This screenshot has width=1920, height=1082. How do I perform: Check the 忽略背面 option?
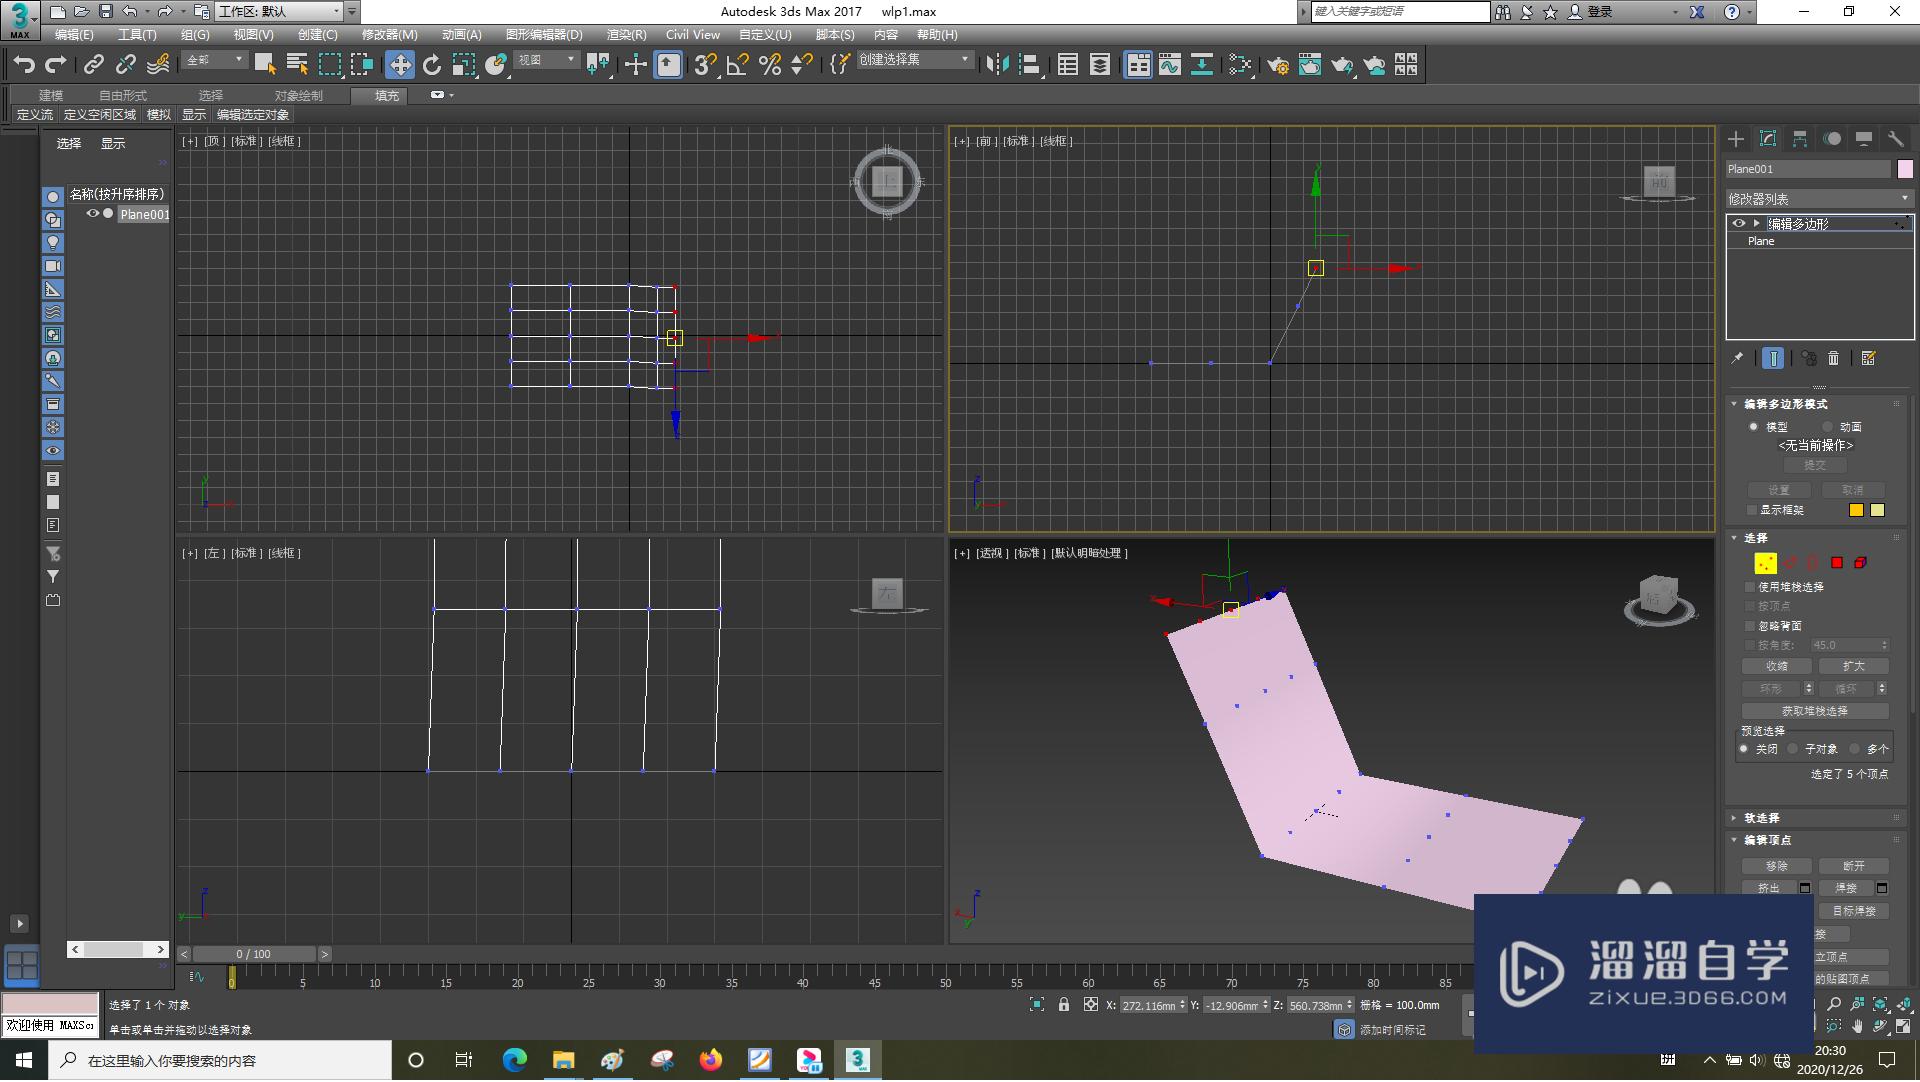coord(1751,626)
